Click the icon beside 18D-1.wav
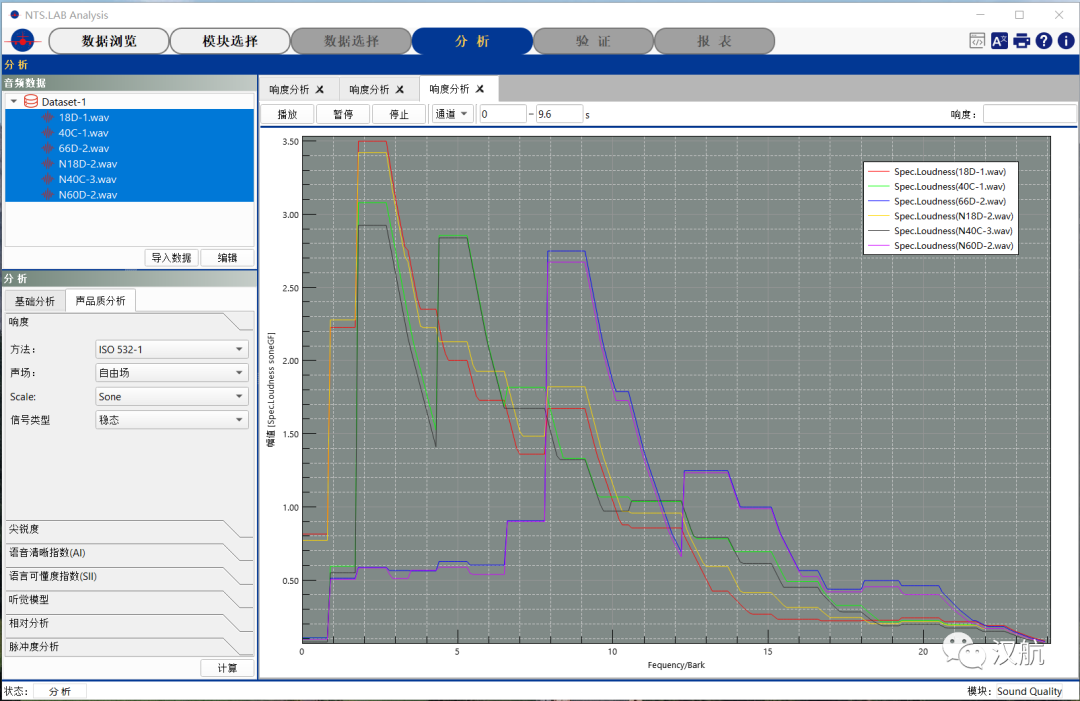 (x=48, y=117)
